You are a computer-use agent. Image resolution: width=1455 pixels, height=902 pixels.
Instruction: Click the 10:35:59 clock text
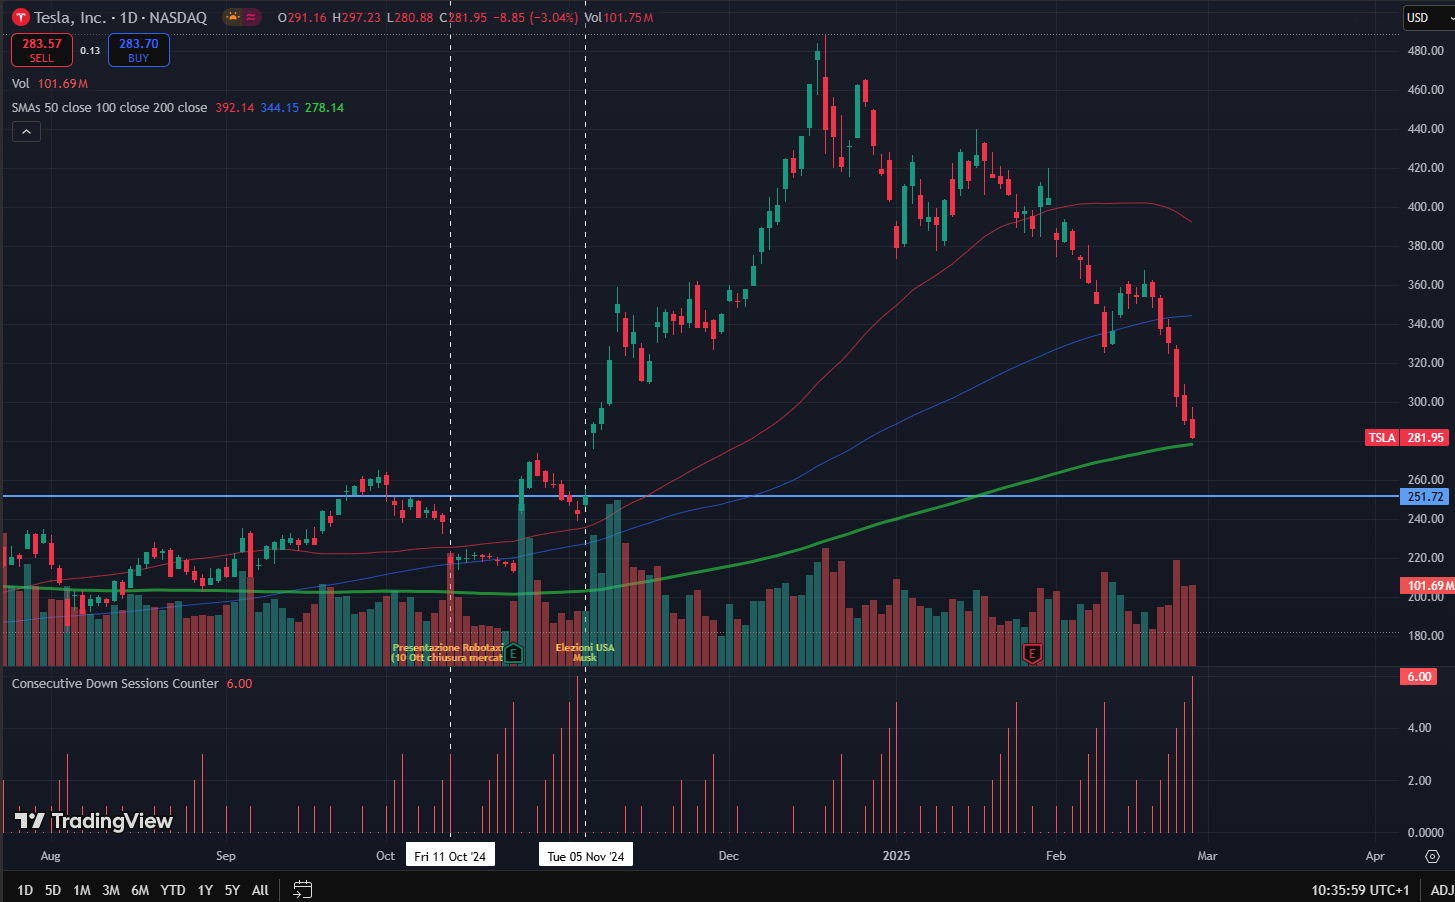1338,890
